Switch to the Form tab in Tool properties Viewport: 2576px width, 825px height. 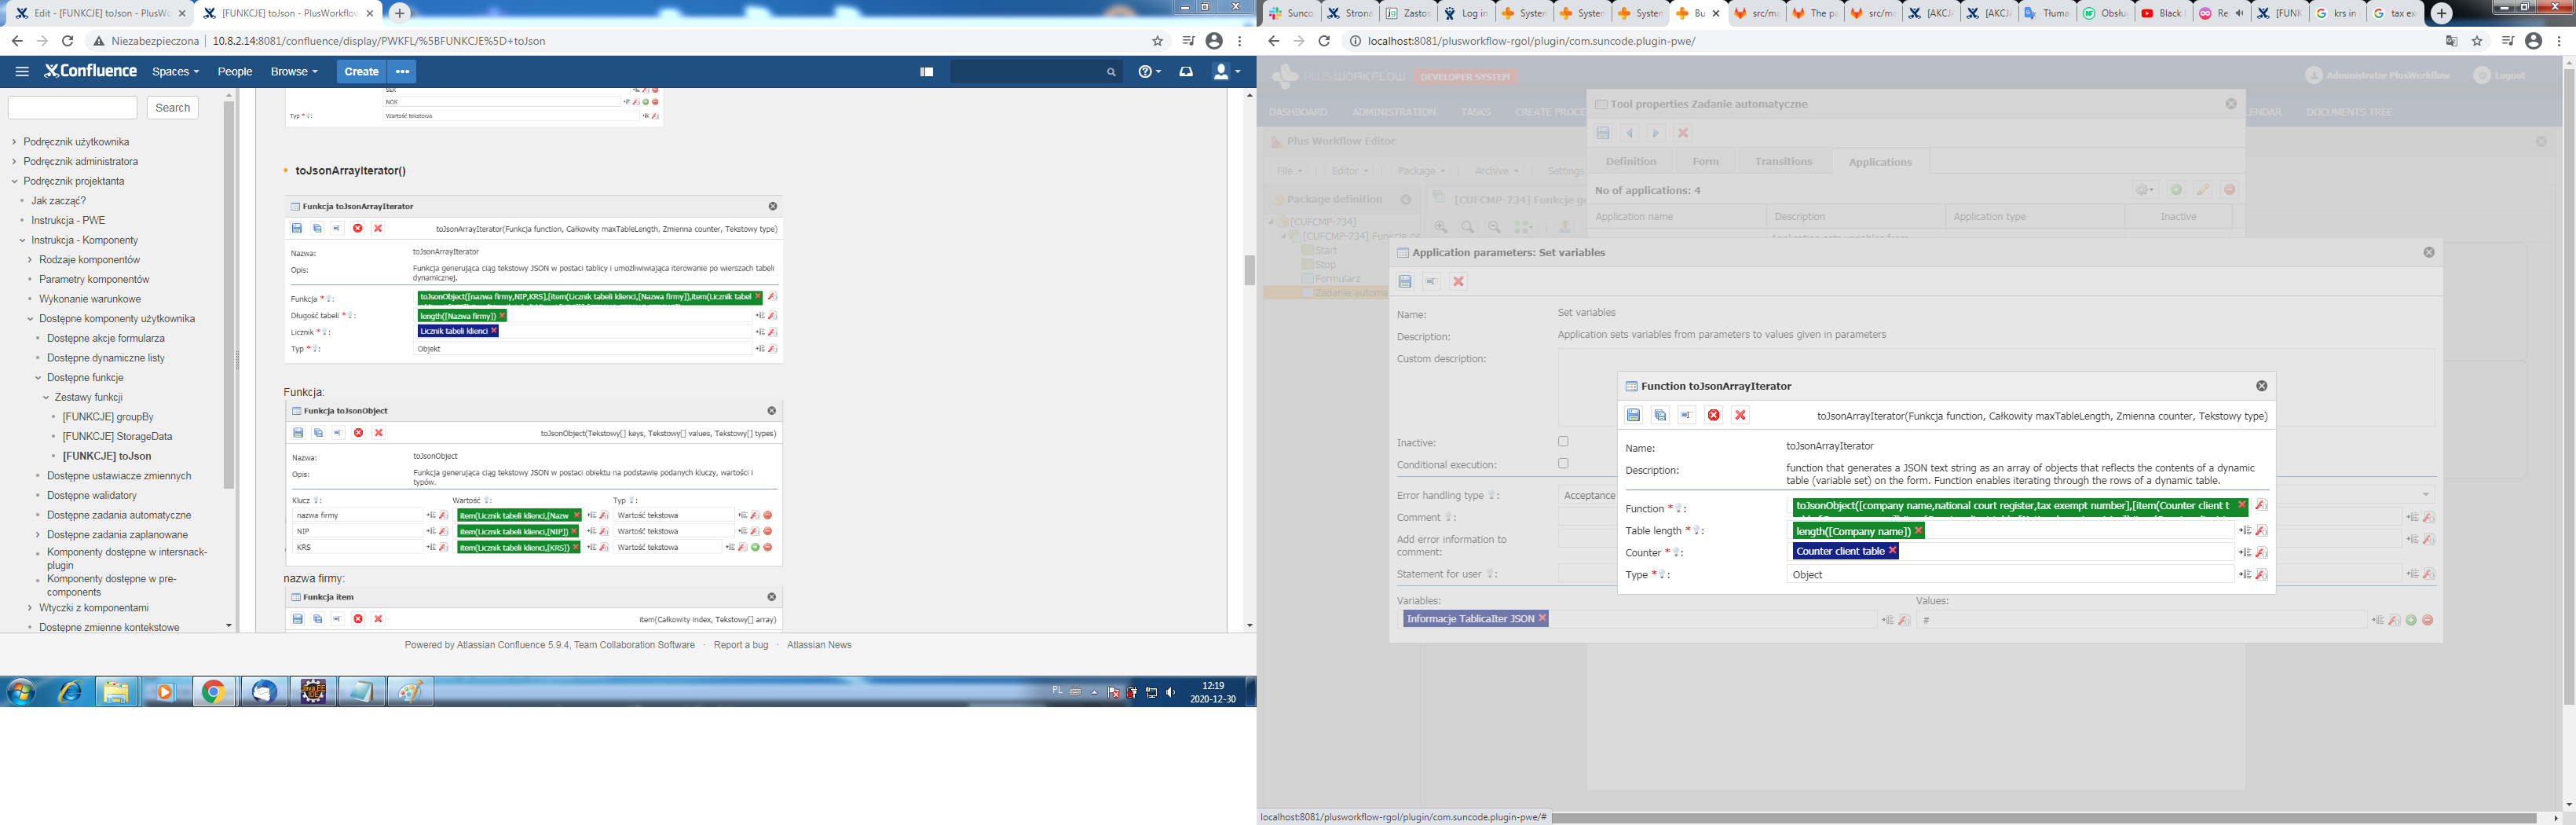(x=1706, y=161)
